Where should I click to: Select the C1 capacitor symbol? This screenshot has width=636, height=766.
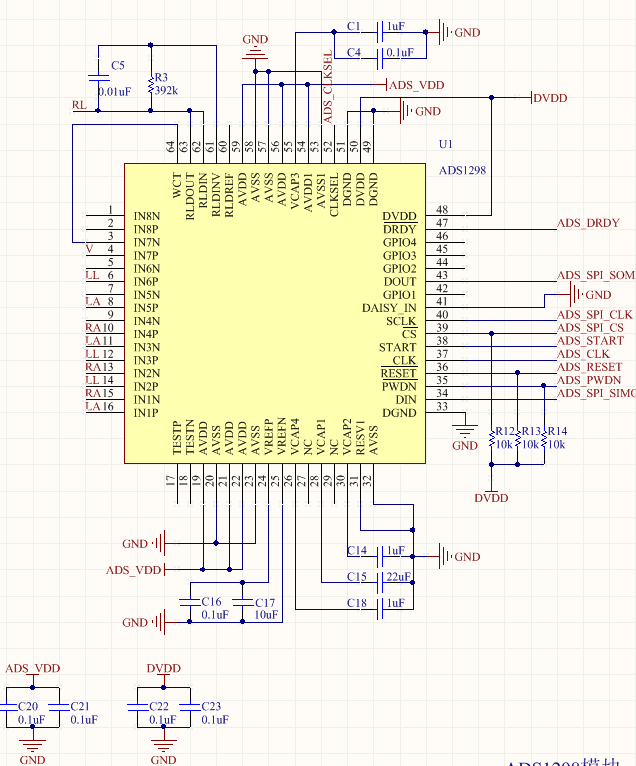[x=380, y=32]
